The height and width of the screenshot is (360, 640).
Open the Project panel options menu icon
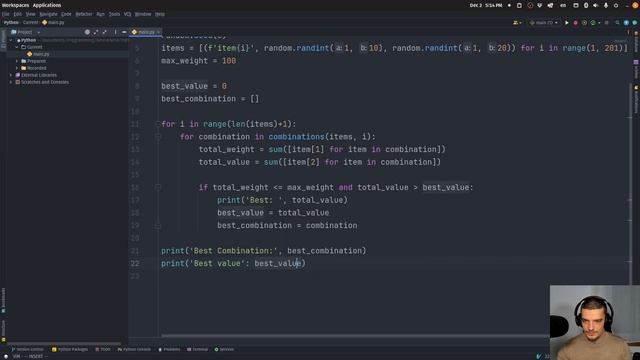point(116,32)
